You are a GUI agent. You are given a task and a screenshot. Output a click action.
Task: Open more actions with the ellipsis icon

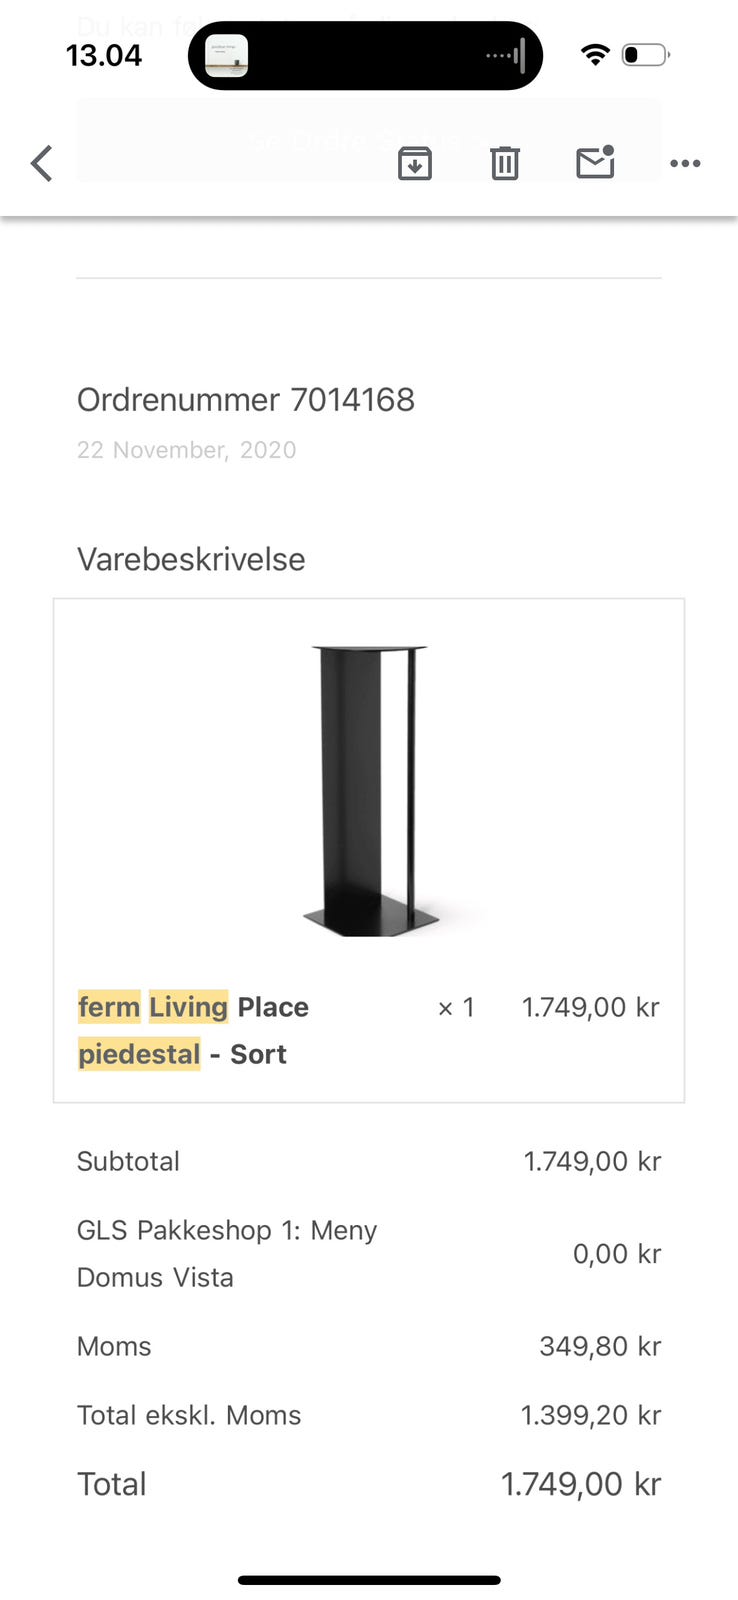685,163
